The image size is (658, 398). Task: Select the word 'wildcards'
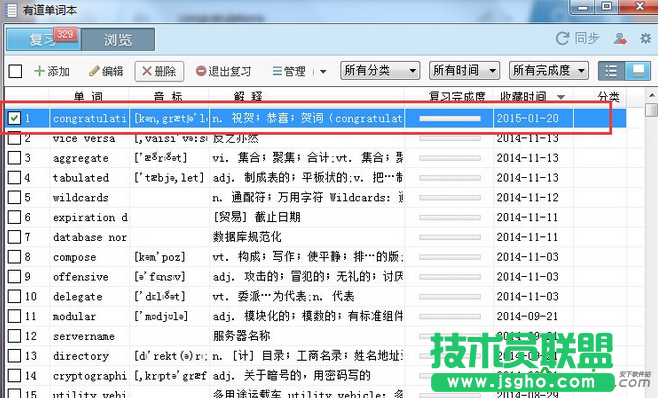click(x=81, y=198)
